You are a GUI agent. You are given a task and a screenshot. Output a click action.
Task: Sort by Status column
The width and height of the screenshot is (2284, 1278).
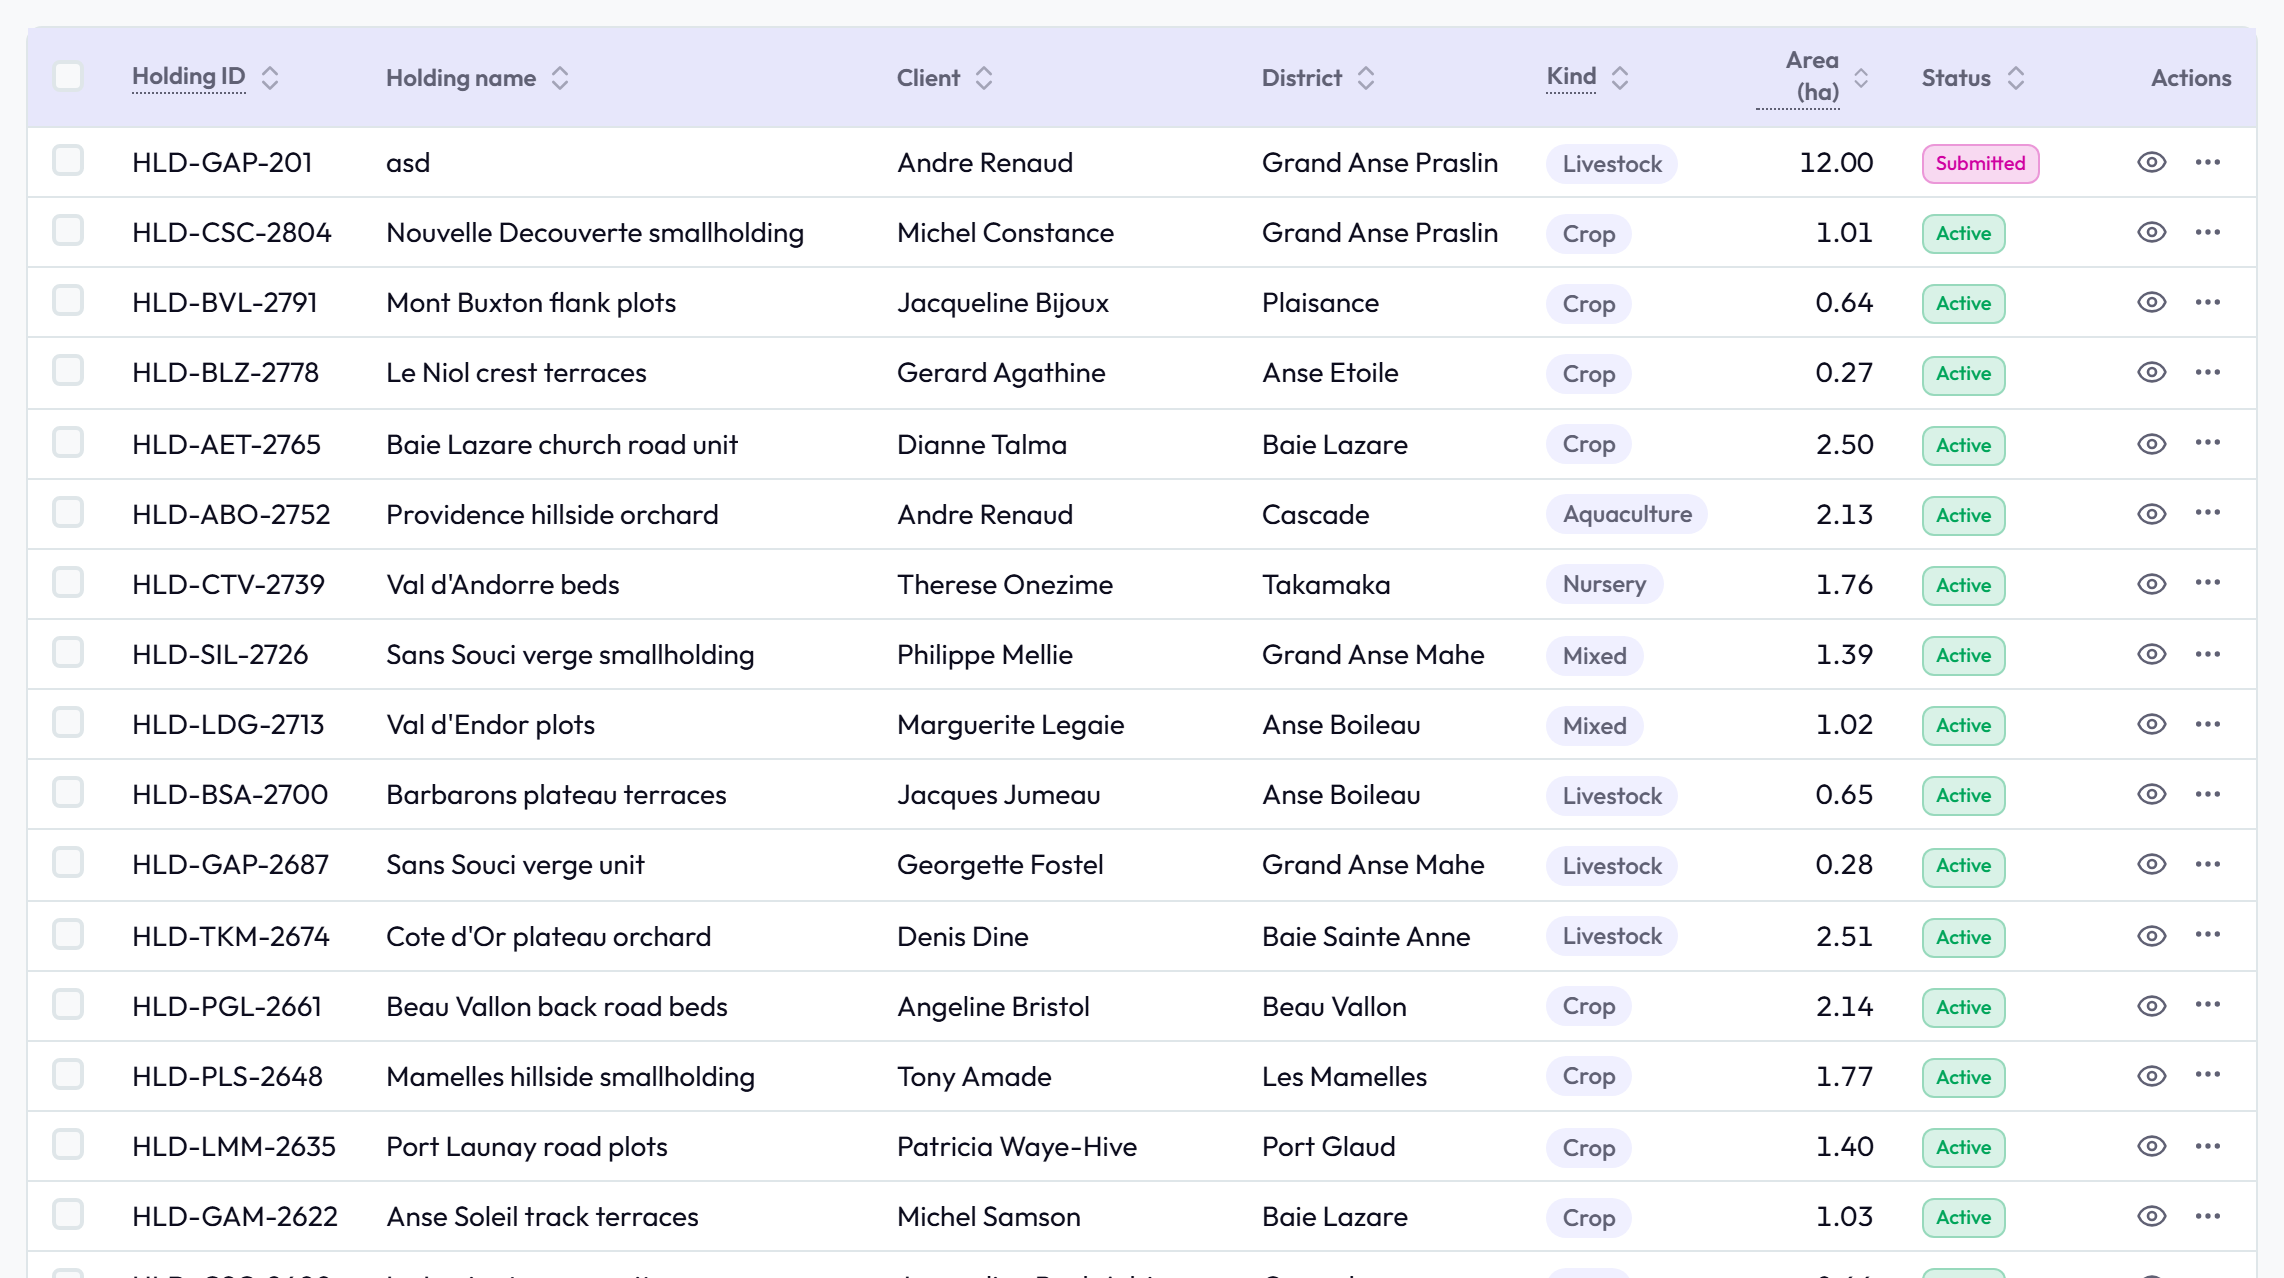point(2016,78)
